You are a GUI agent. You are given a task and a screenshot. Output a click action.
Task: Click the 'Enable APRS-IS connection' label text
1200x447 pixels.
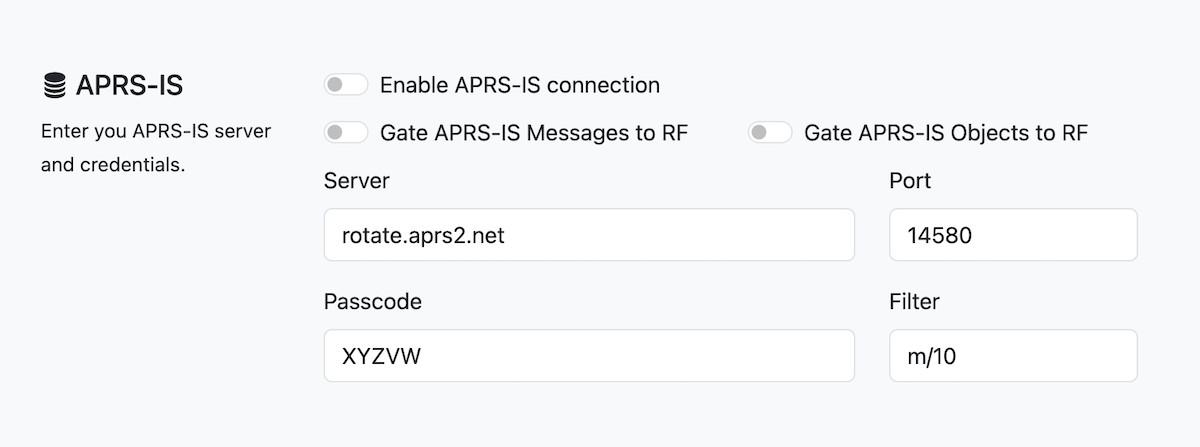[519, 85]
